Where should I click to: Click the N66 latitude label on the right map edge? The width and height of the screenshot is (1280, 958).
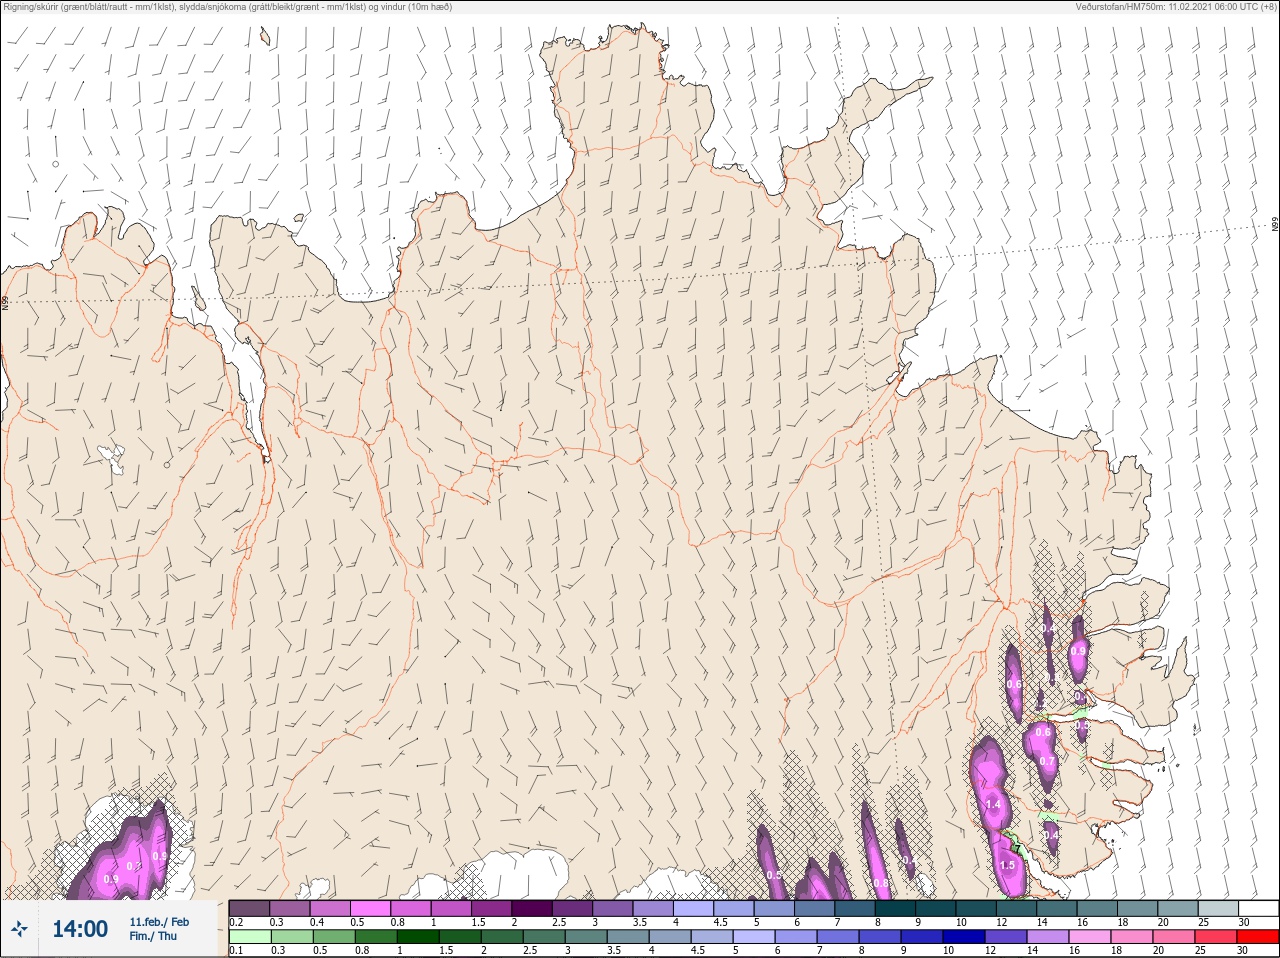coord(1275,225)
